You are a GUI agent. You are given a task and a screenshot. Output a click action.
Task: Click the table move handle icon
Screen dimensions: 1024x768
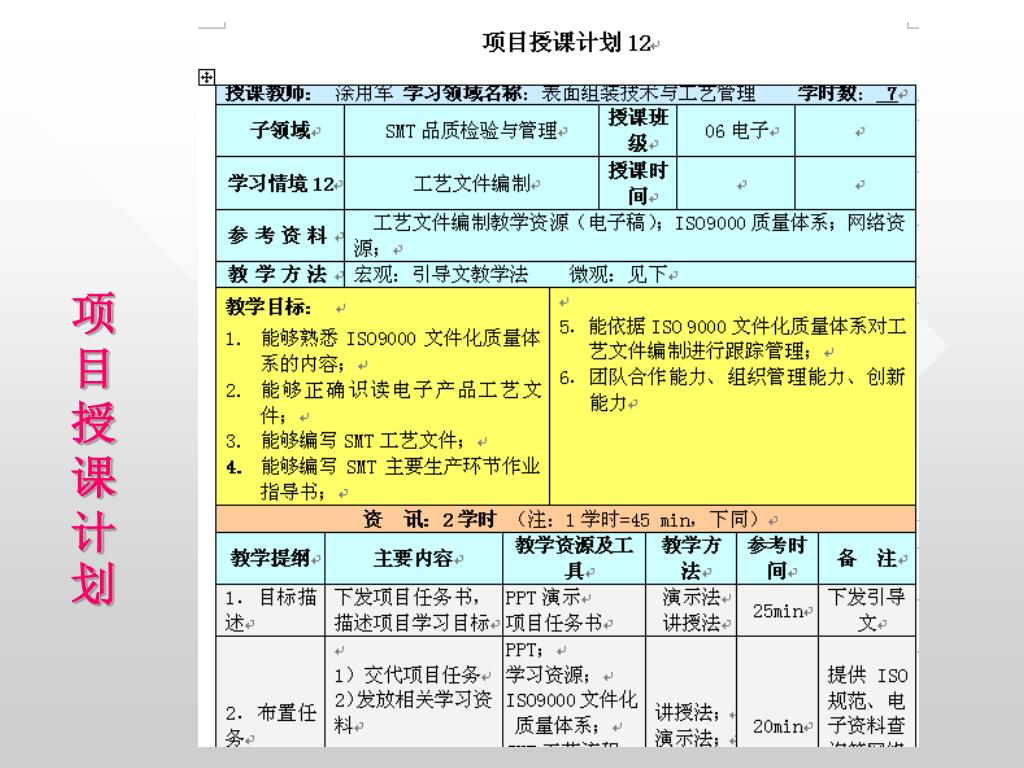click(x=206, y=77)
